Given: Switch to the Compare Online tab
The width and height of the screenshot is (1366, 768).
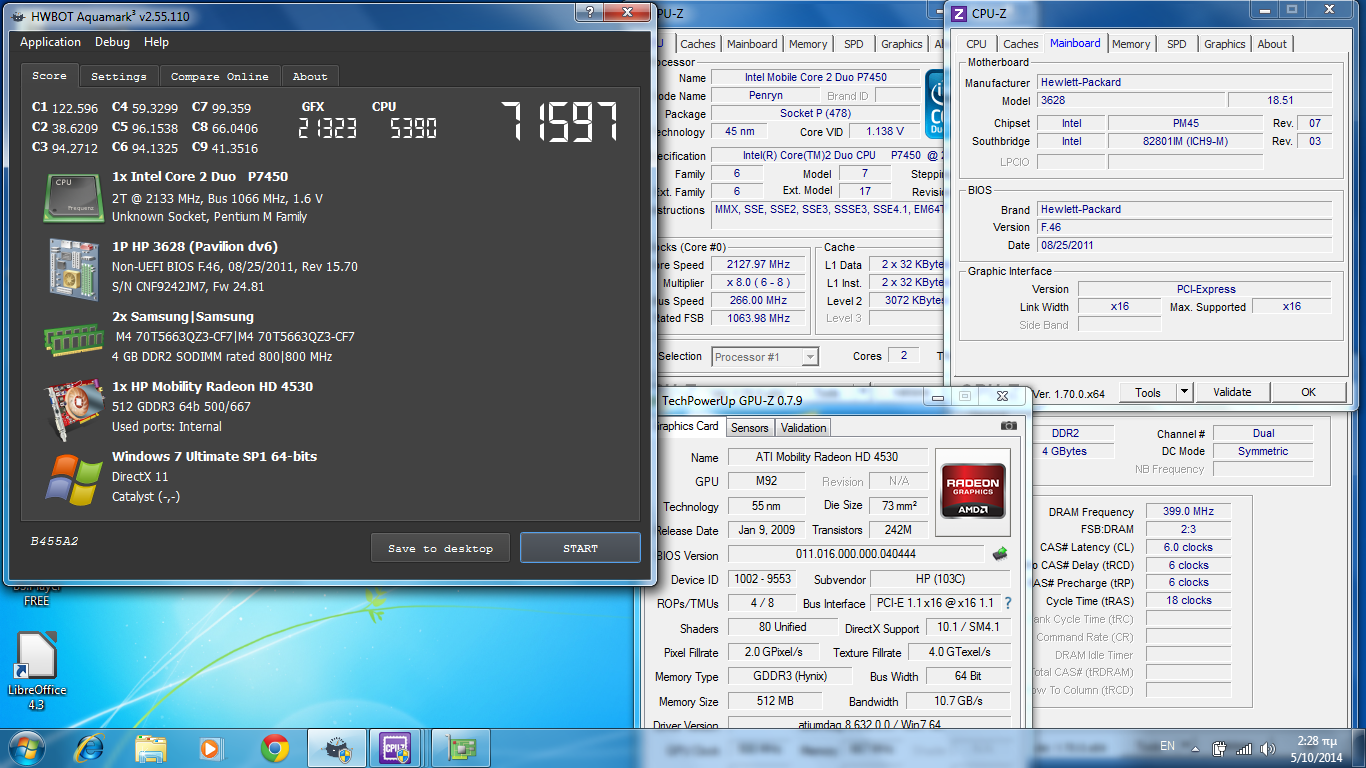Looking at the screenshot, I should [x=220, y=76].
